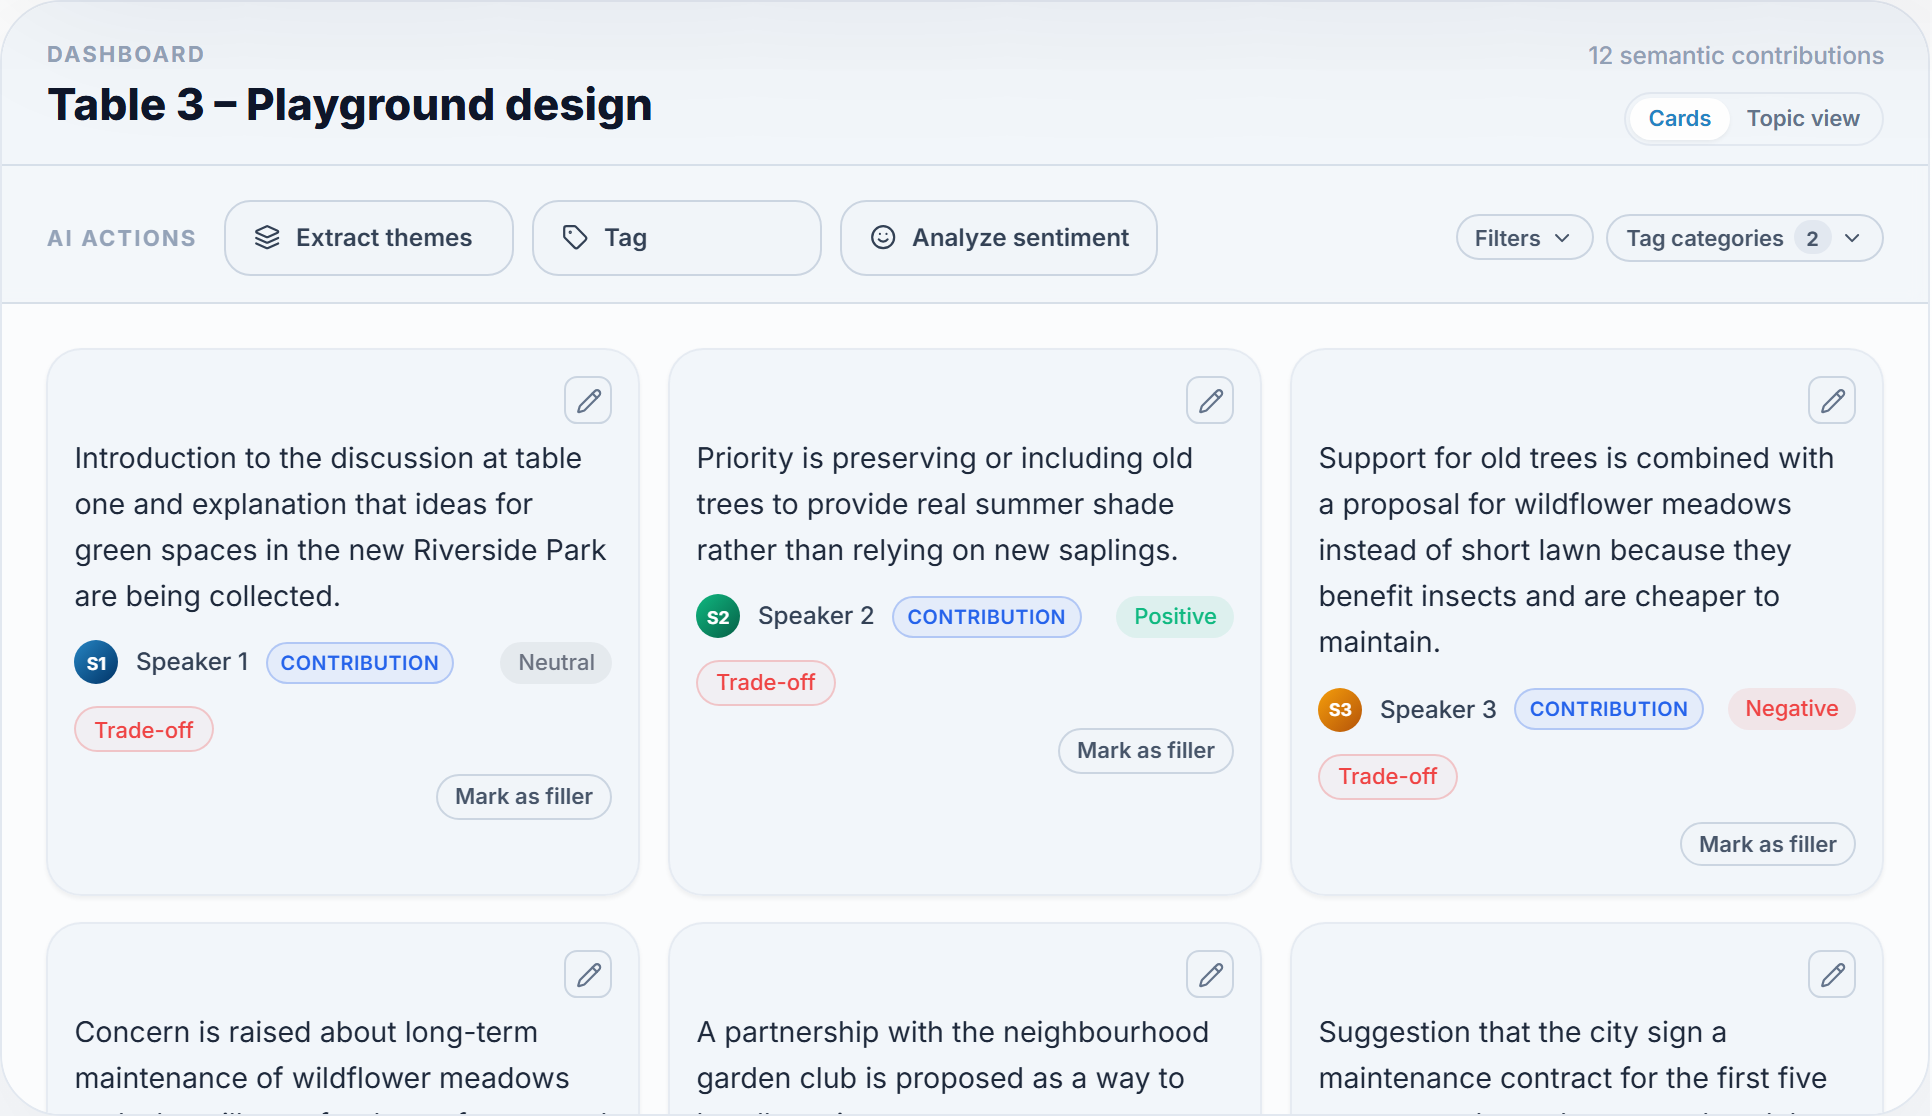This screenshot has height=1116, width=1932.
Task: Click the S3 speaker avatar
Action: (1340, 710)
